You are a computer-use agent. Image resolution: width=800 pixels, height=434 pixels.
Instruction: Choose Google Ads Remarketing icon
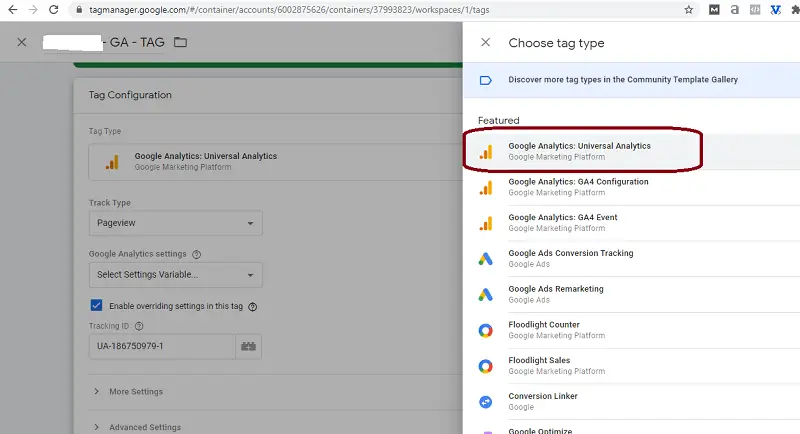[x=486, y=295]
